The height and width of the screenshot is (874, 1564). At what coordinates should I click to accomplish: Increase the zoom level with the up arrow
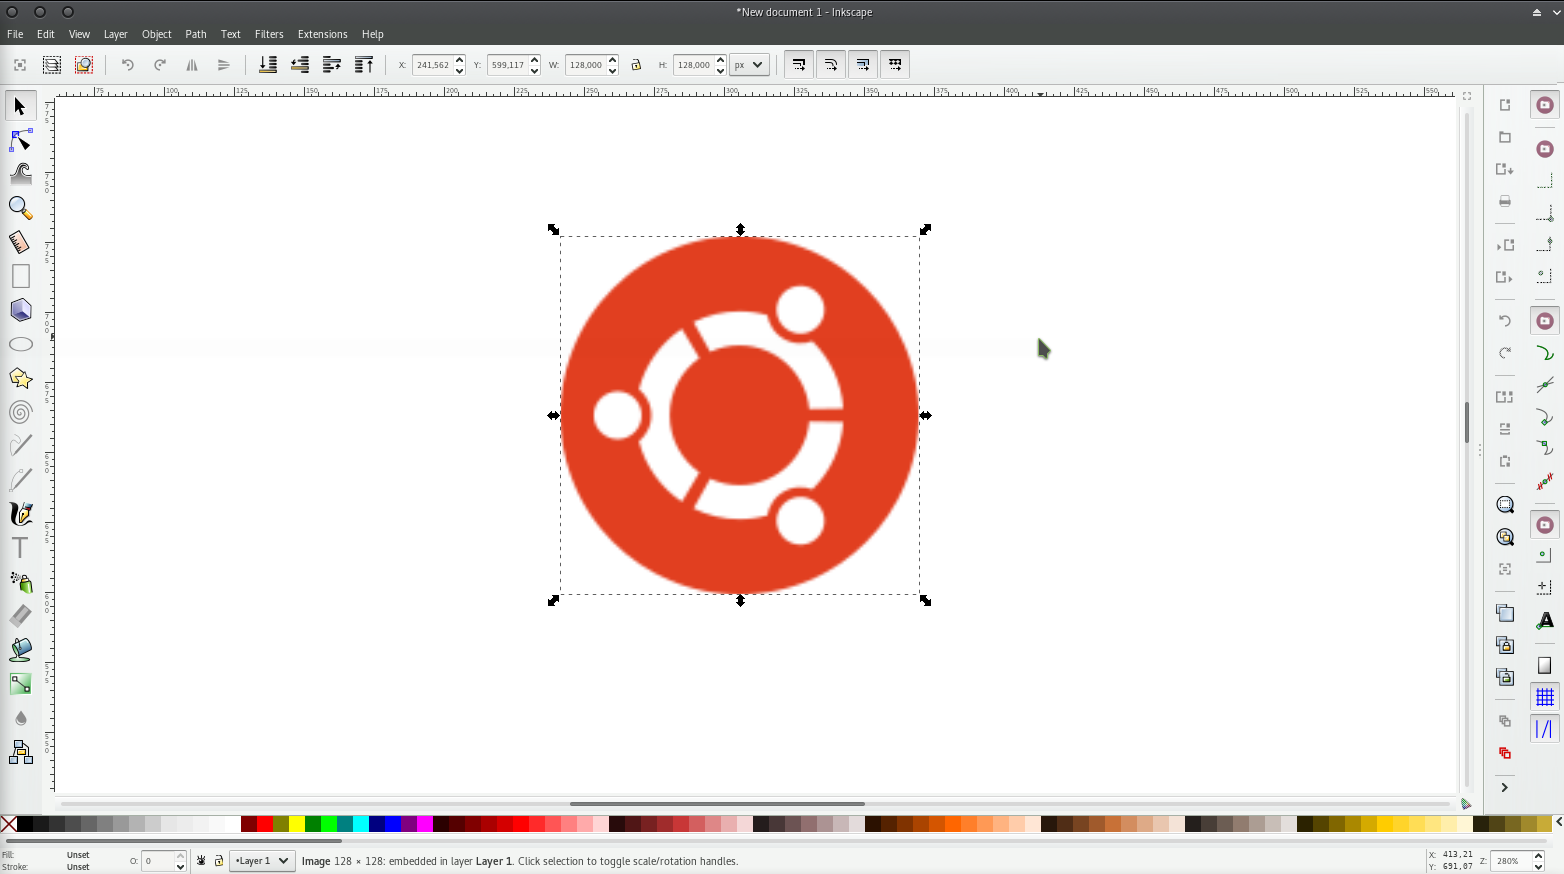1538,856
